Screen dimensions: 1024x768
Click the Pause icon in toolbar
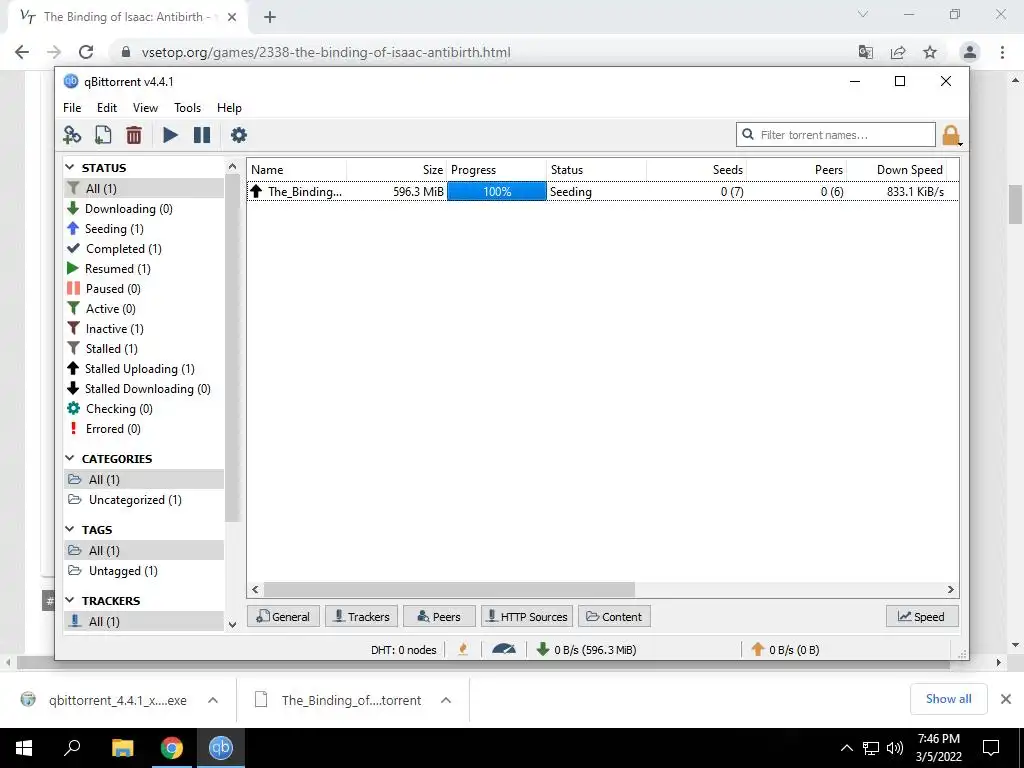(202, 135)
